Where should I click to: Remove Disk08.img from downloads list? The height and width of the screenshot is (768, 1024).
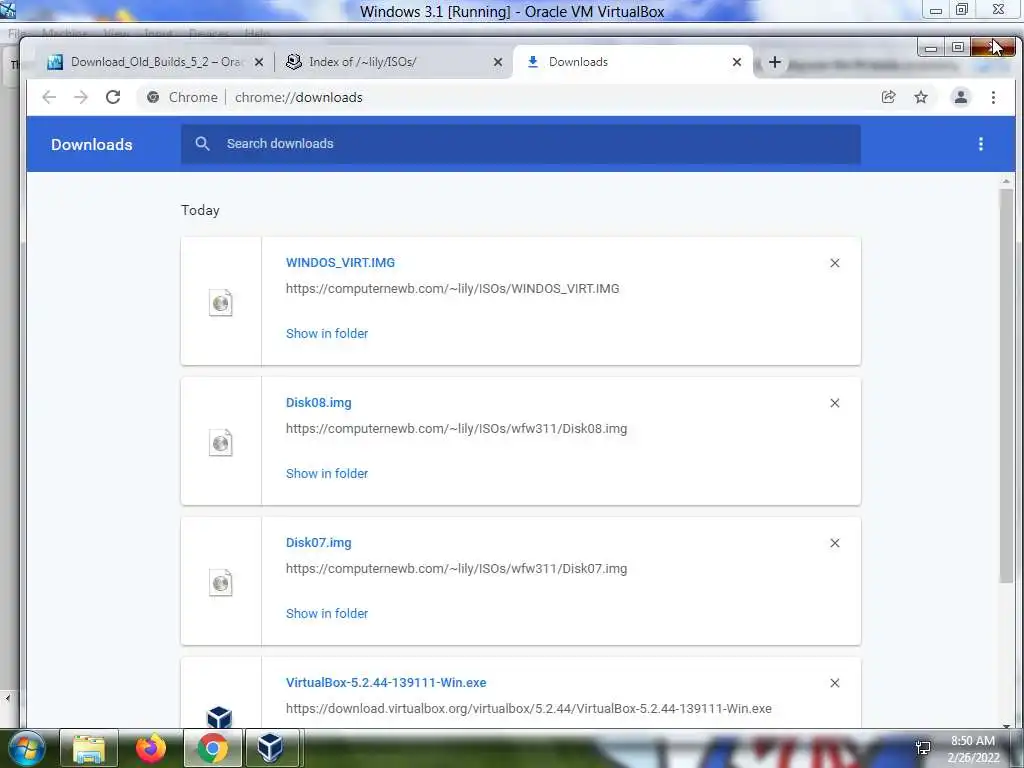(835, 403)
